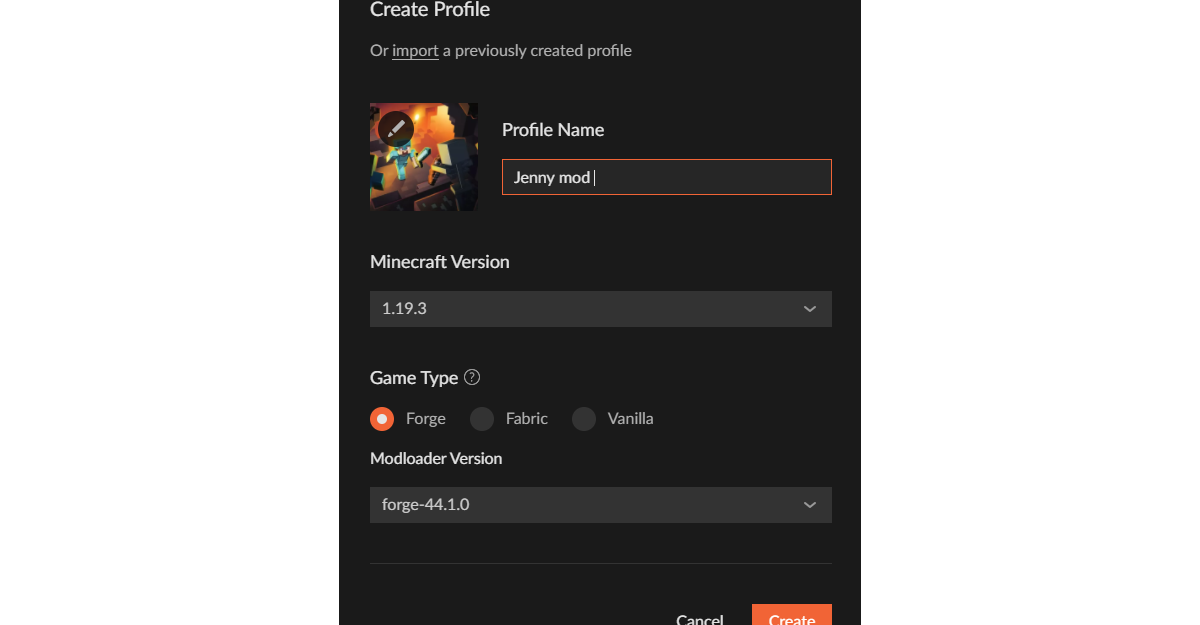The width and height of the screenshot is (1200, 625).
Task: Click the Minecraft Version dropdown chevron arrow
Action: click(810, 309)
